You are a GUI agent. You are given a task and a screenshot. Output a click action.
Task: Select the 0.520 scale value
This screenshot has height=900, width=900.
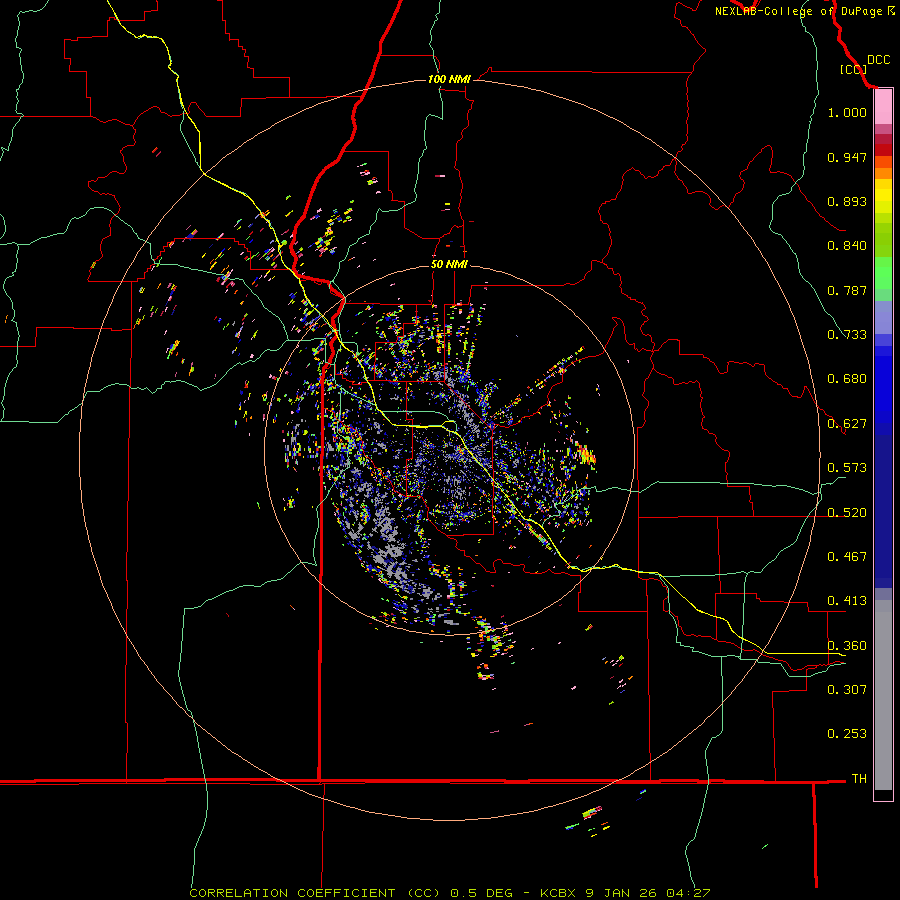point(847,513)
